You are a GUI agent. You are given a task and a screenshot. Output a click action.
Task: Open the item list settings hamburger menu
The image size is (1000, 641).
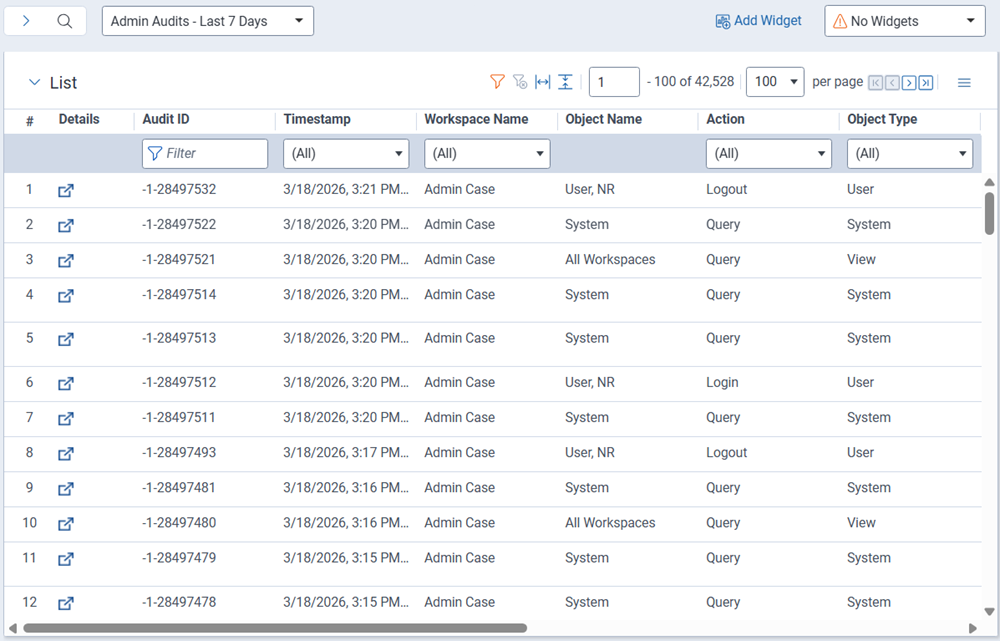(963, 82)
